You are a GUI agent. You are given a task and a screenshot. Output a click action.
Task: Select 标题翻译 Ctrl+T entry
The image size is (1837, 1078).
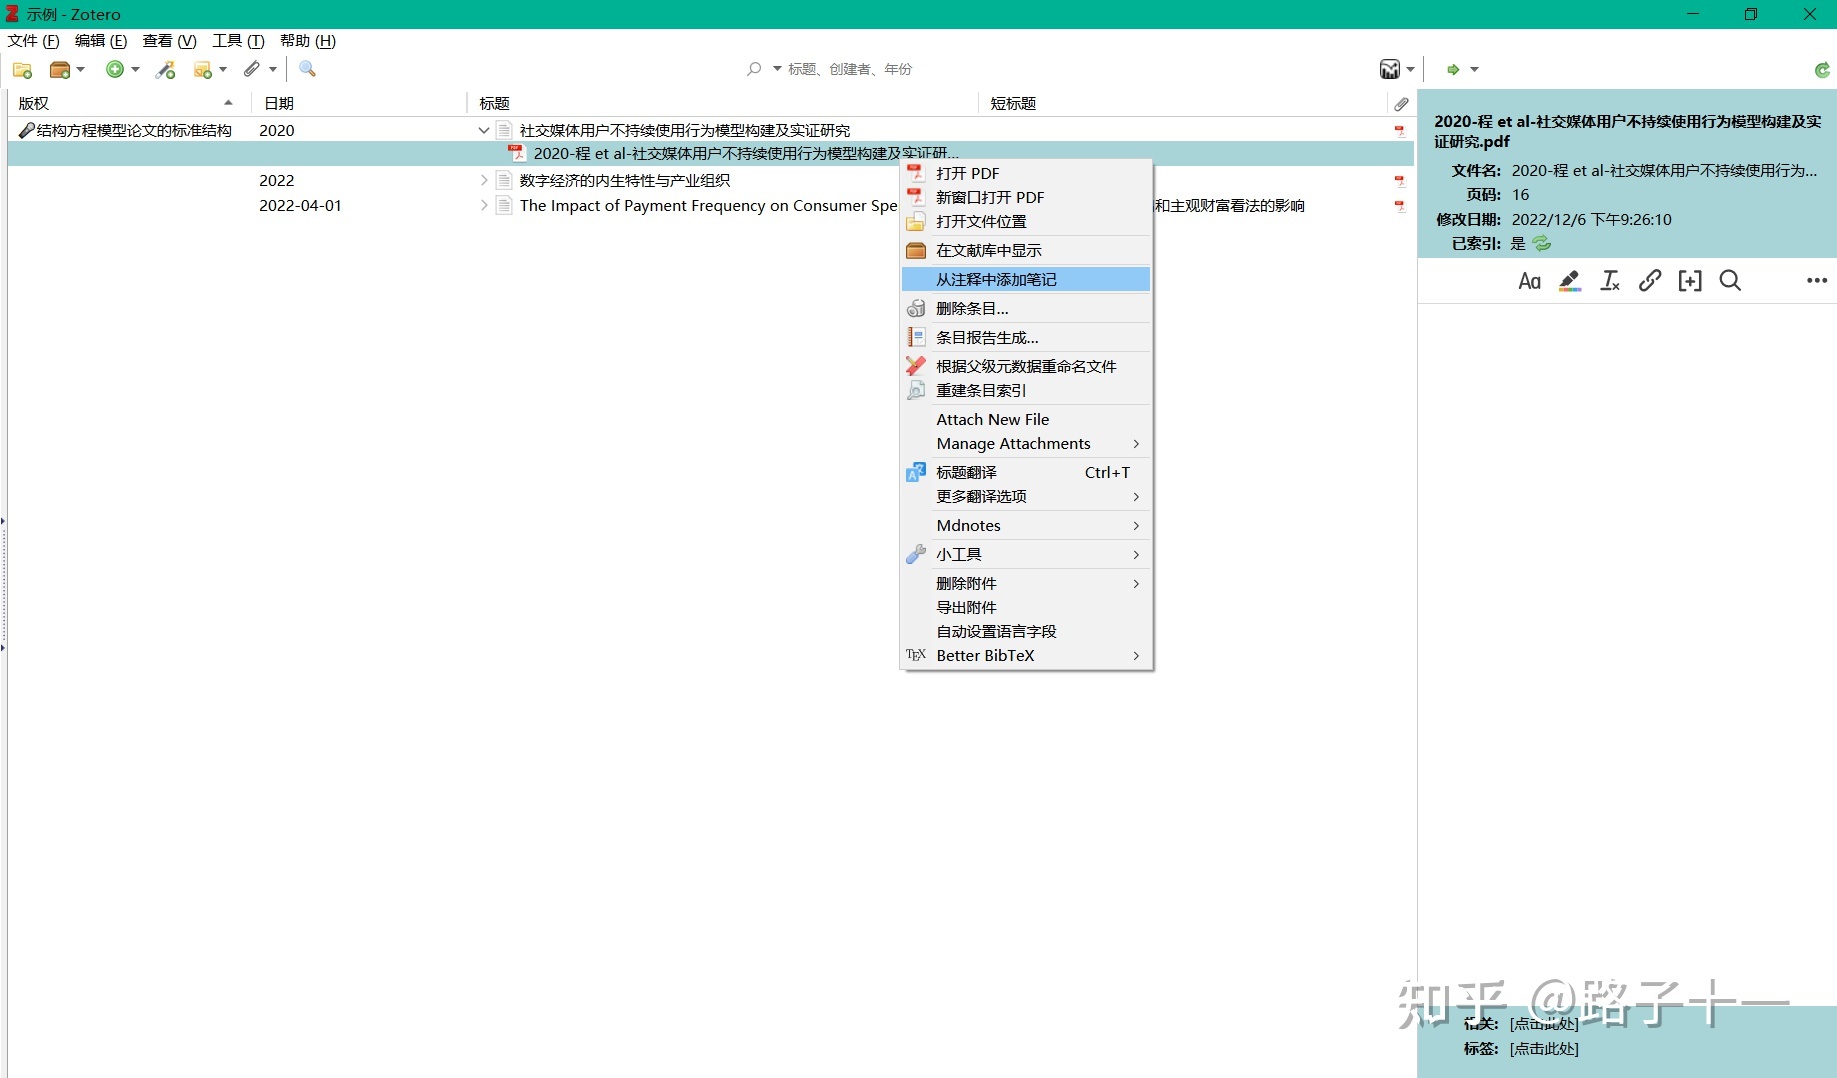[x=1026, y=472]
